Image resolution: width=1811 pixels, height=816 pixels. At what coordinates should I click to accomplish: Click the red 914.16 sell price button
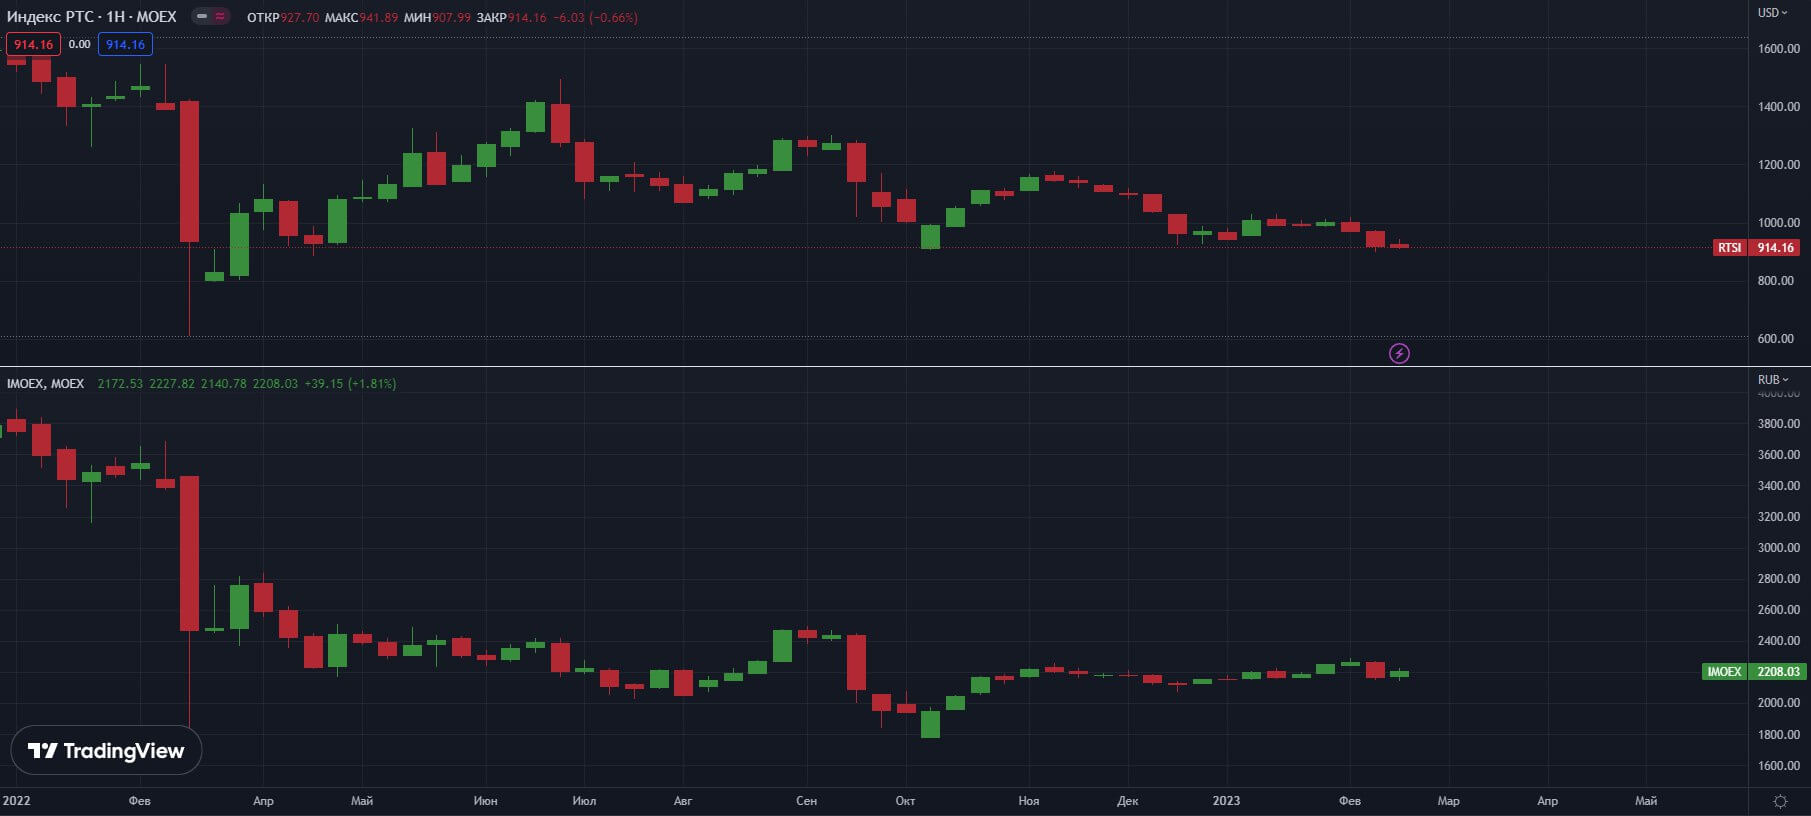pyautogui.click(x=33, y=44)
